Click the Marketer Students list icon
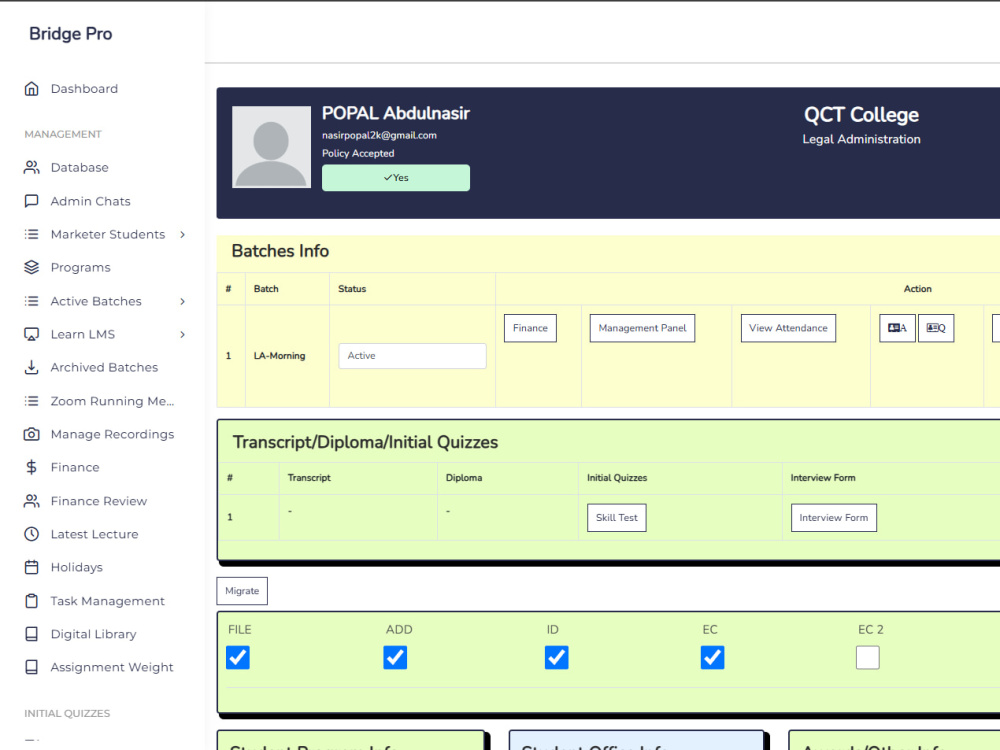Image resolution: width=1000 pixels, height=750 pixels. click(31, 234)
